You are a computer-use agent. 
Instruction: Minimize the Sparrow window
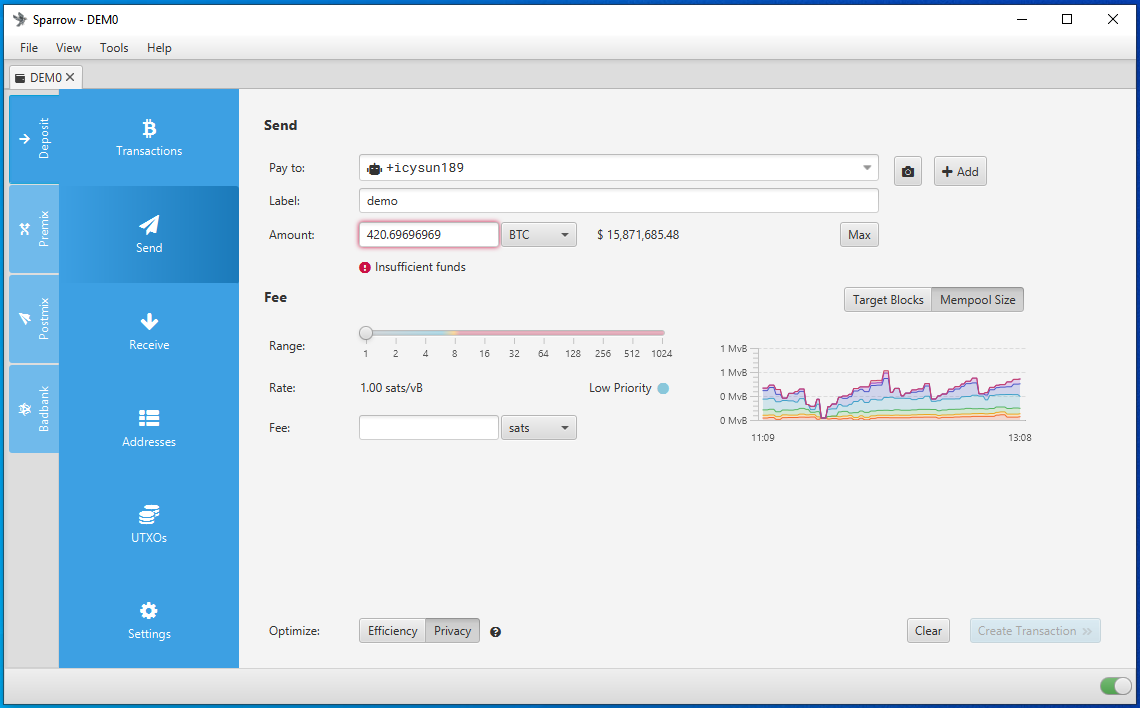click(1022, 20)
